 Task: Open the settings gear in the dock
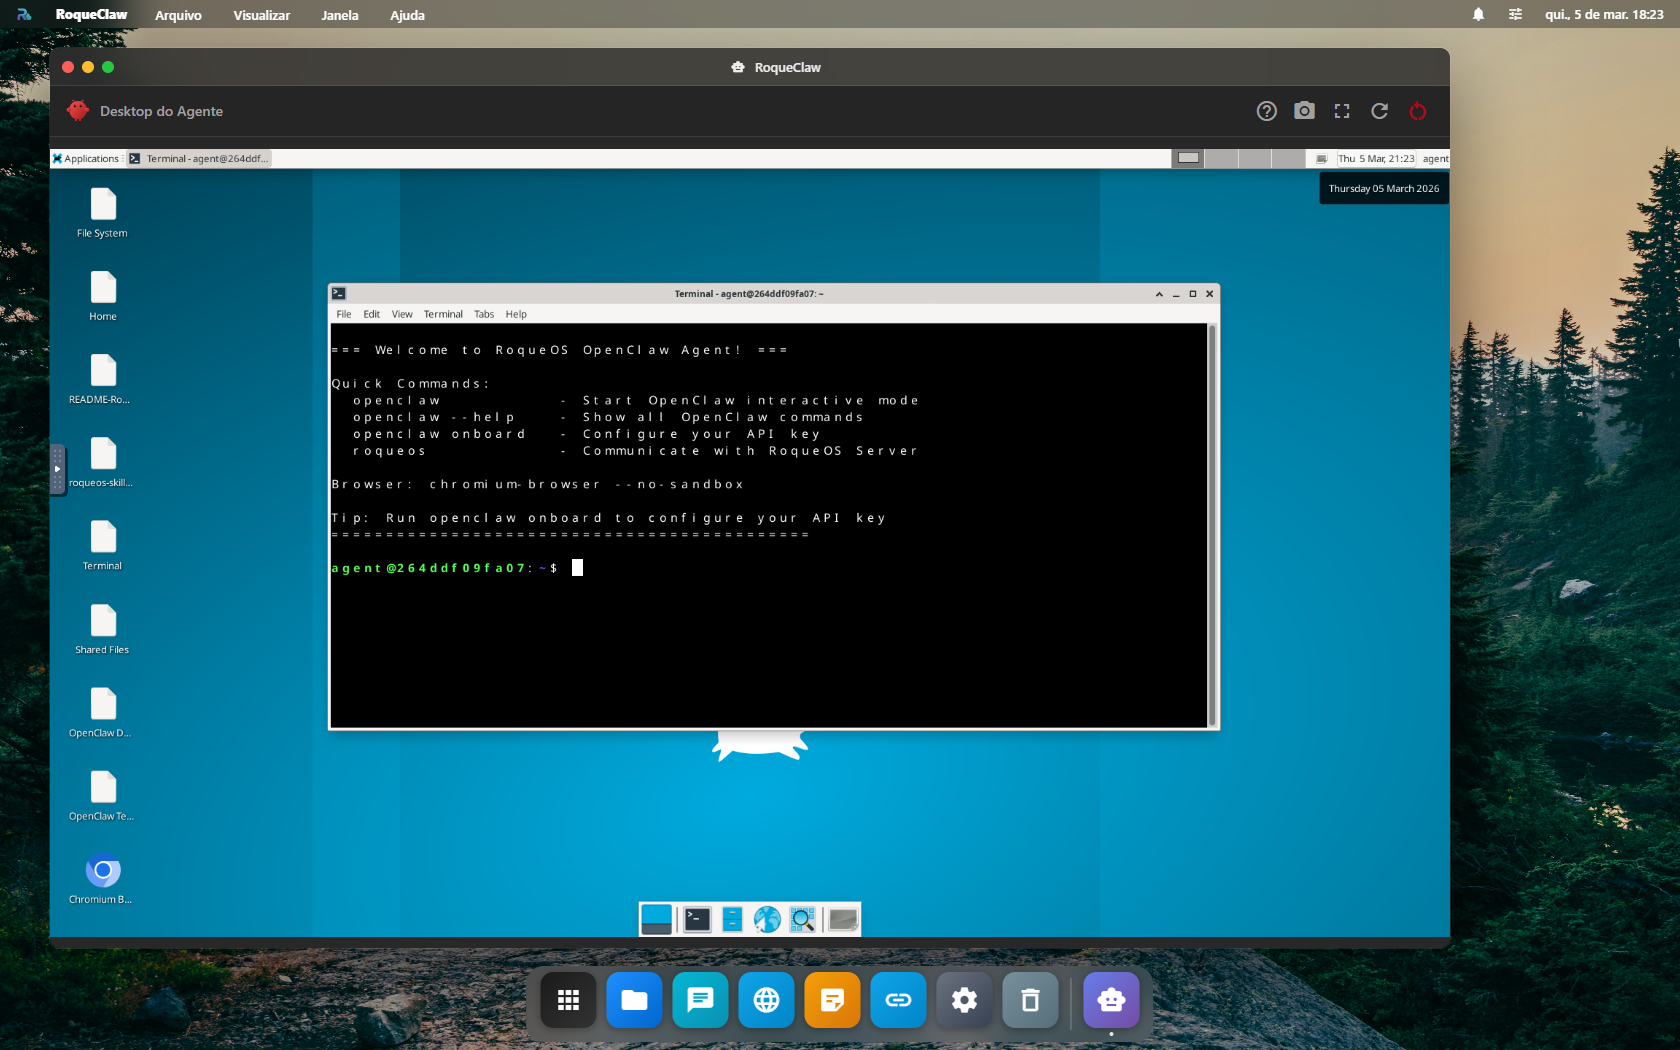click(x=964, y=1000)
